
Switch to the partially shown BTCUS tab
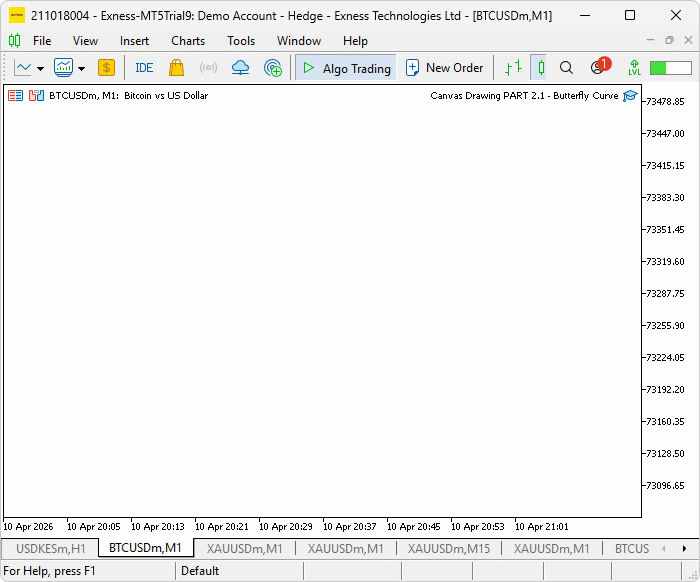click(x=632, y=549)
